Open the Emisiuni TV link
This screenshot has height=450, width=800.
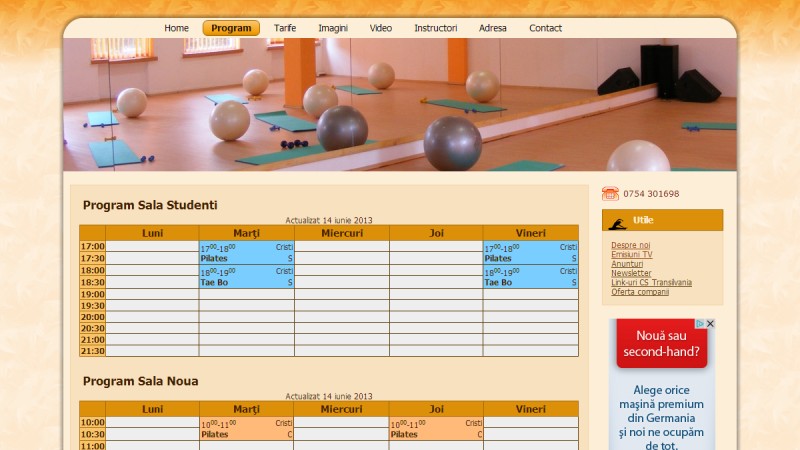click(x=632, y=255)
